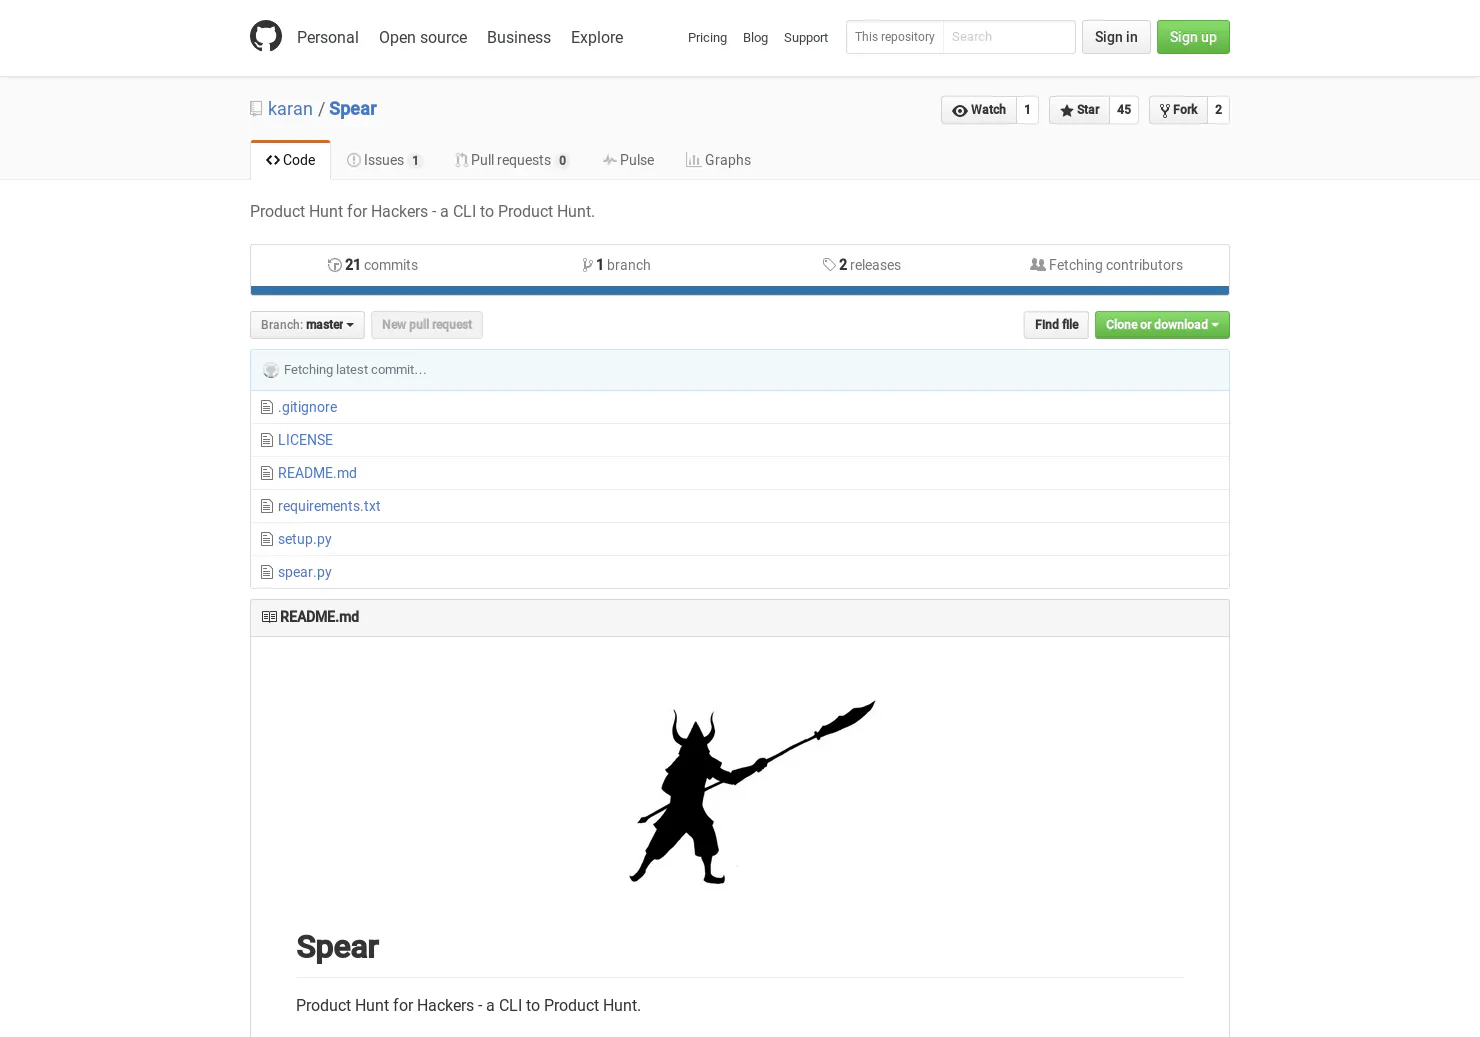Viewport: 1480px width, 1037px height.
Task: Open the Pulse tab
Action: (629, 160)
